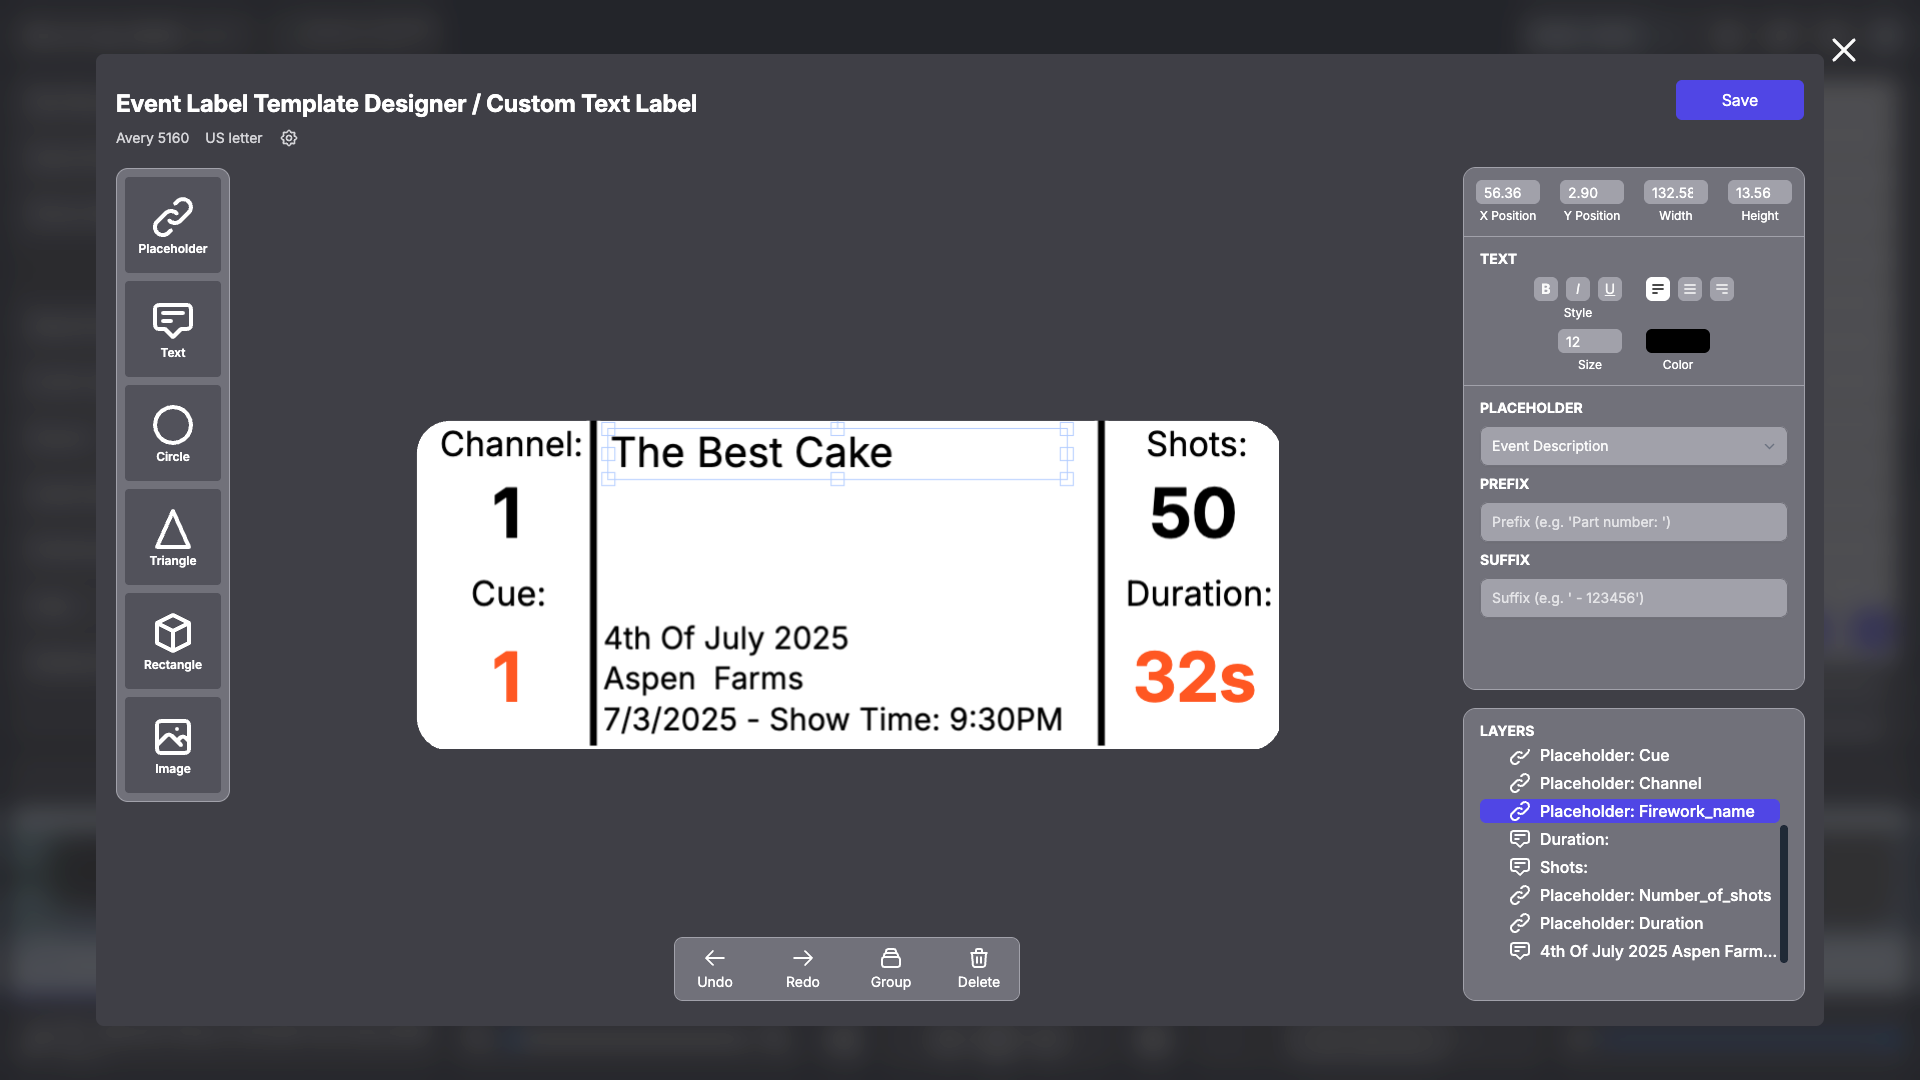Click the Save button
Image resolution: width=1920 pixels, height=1080 pixels.
click(1739, 100)
